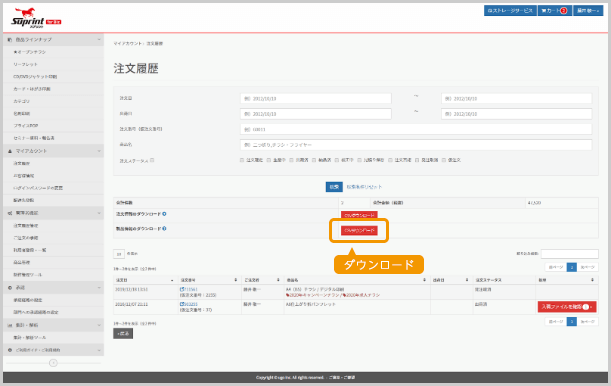Viewport: 611px width, 386px height.
Task: Toggle select-all checkbox beside 注文ステータス label
Action: pyautogui.click(x=152, y=160)
